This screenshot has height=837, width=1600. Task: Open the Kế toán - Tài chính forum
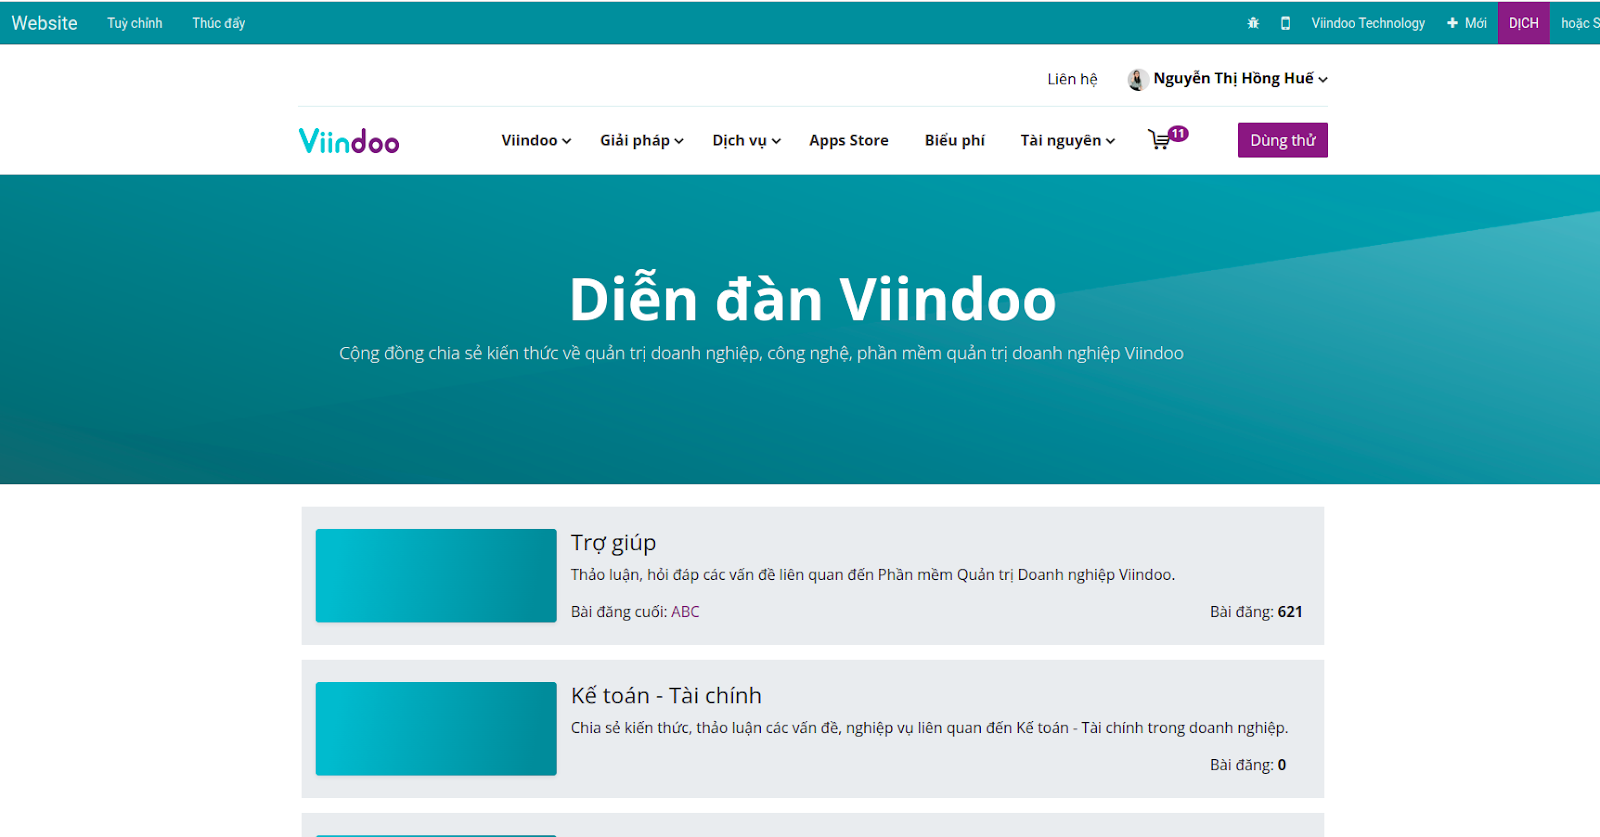coord(666,695)
